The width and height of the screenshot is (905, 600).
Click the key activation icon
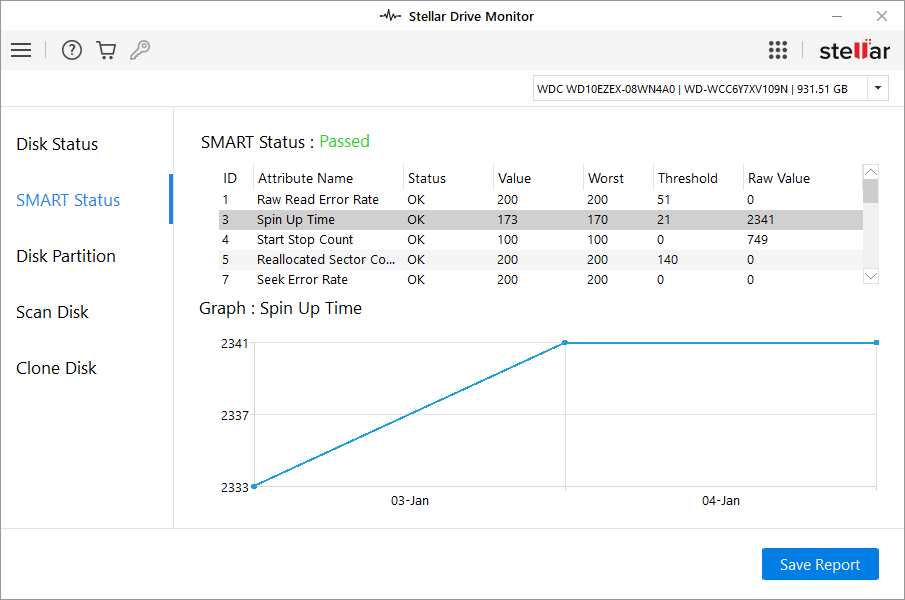(x=140, y=50)
